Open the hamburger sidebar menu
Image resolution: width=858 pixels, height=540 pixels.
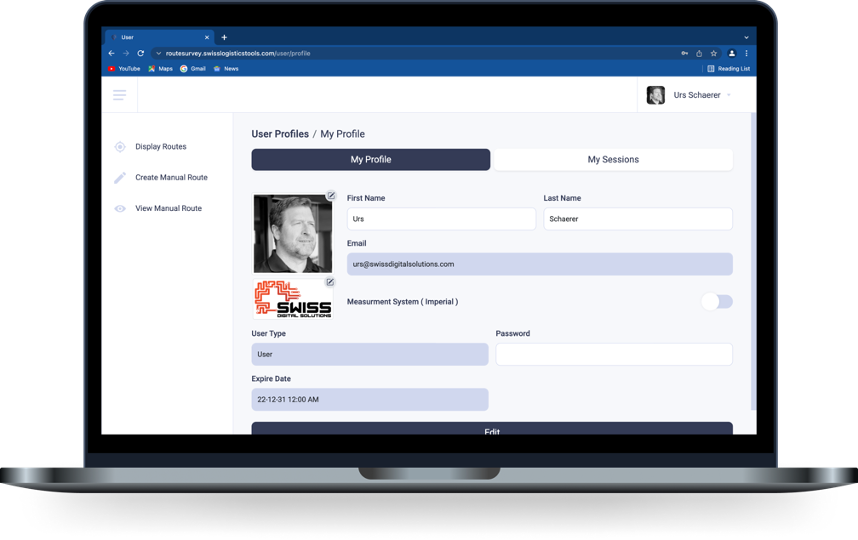tap(120, 95)
